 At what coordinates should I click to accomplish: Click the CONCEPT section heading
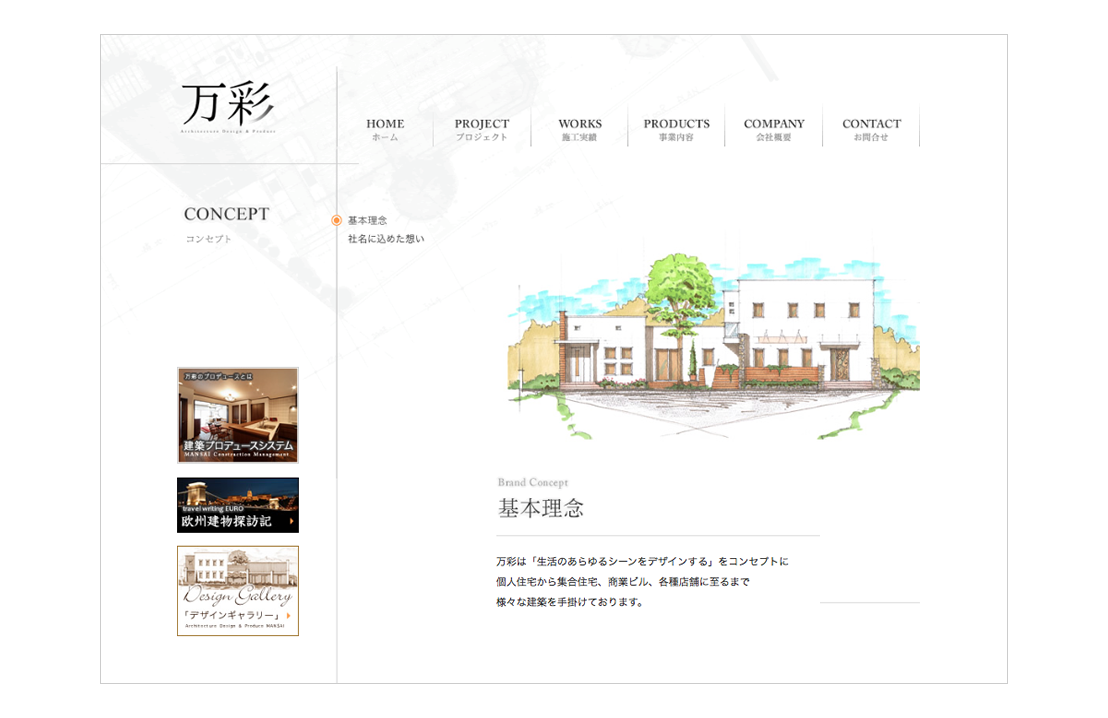click(x=226, y=214)
